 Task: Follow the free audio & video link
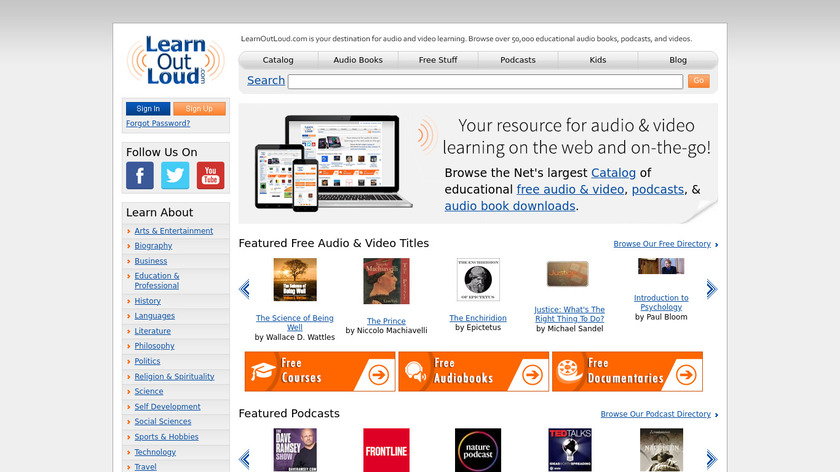570,189
